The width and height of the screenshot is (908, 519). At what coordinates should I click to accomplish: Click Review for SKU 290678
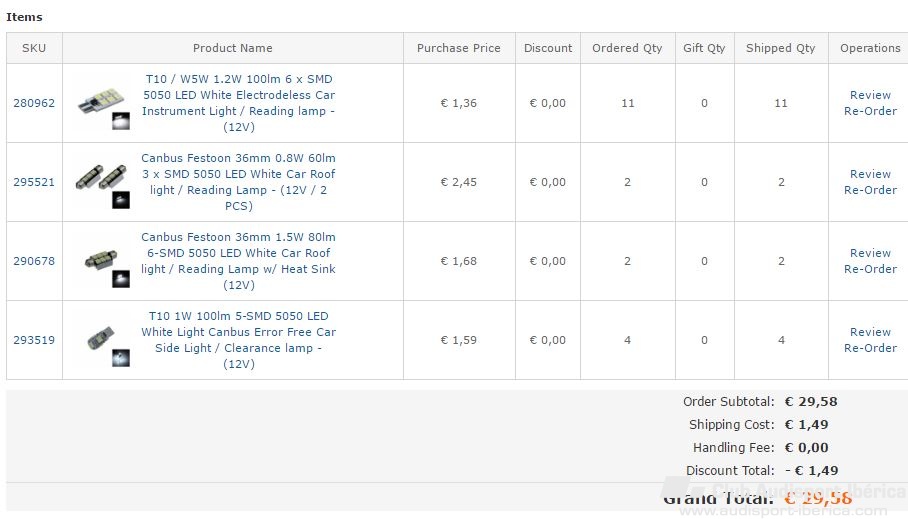(870, 253)
